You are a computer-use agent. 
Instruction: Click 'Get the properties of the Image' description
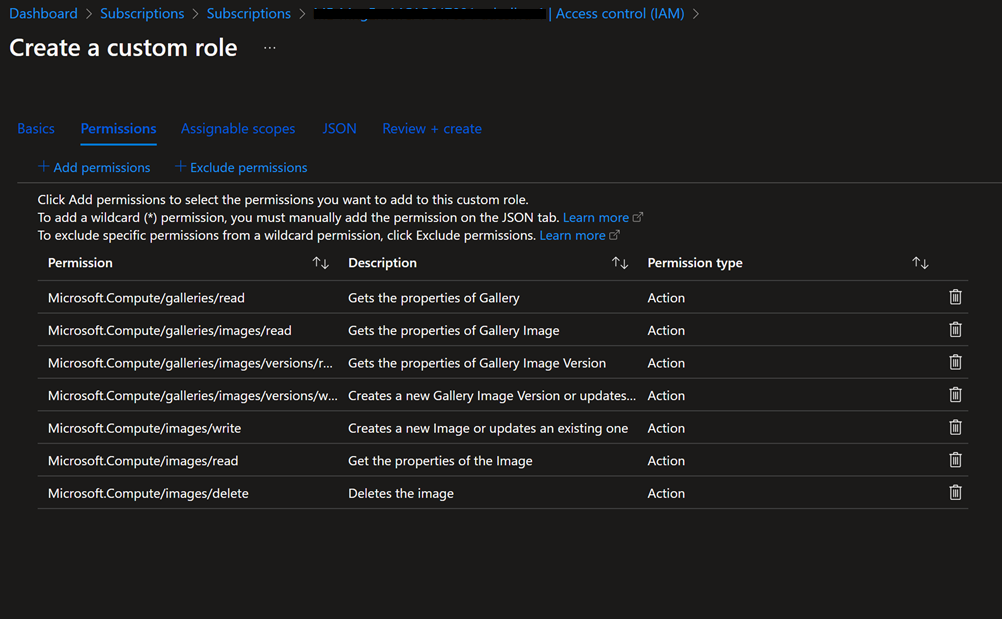click(x=440, y=461)
